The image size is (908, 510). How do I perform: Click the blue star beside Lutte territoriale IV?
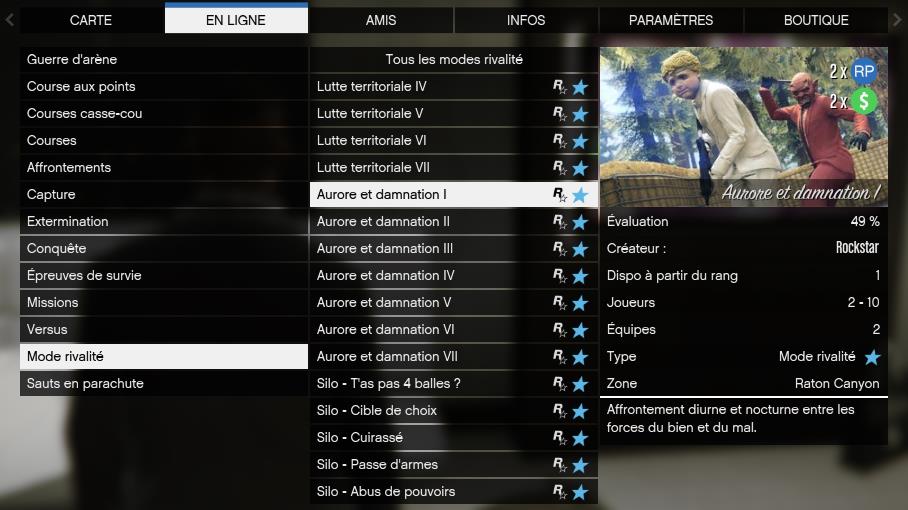tap(580, 87)
